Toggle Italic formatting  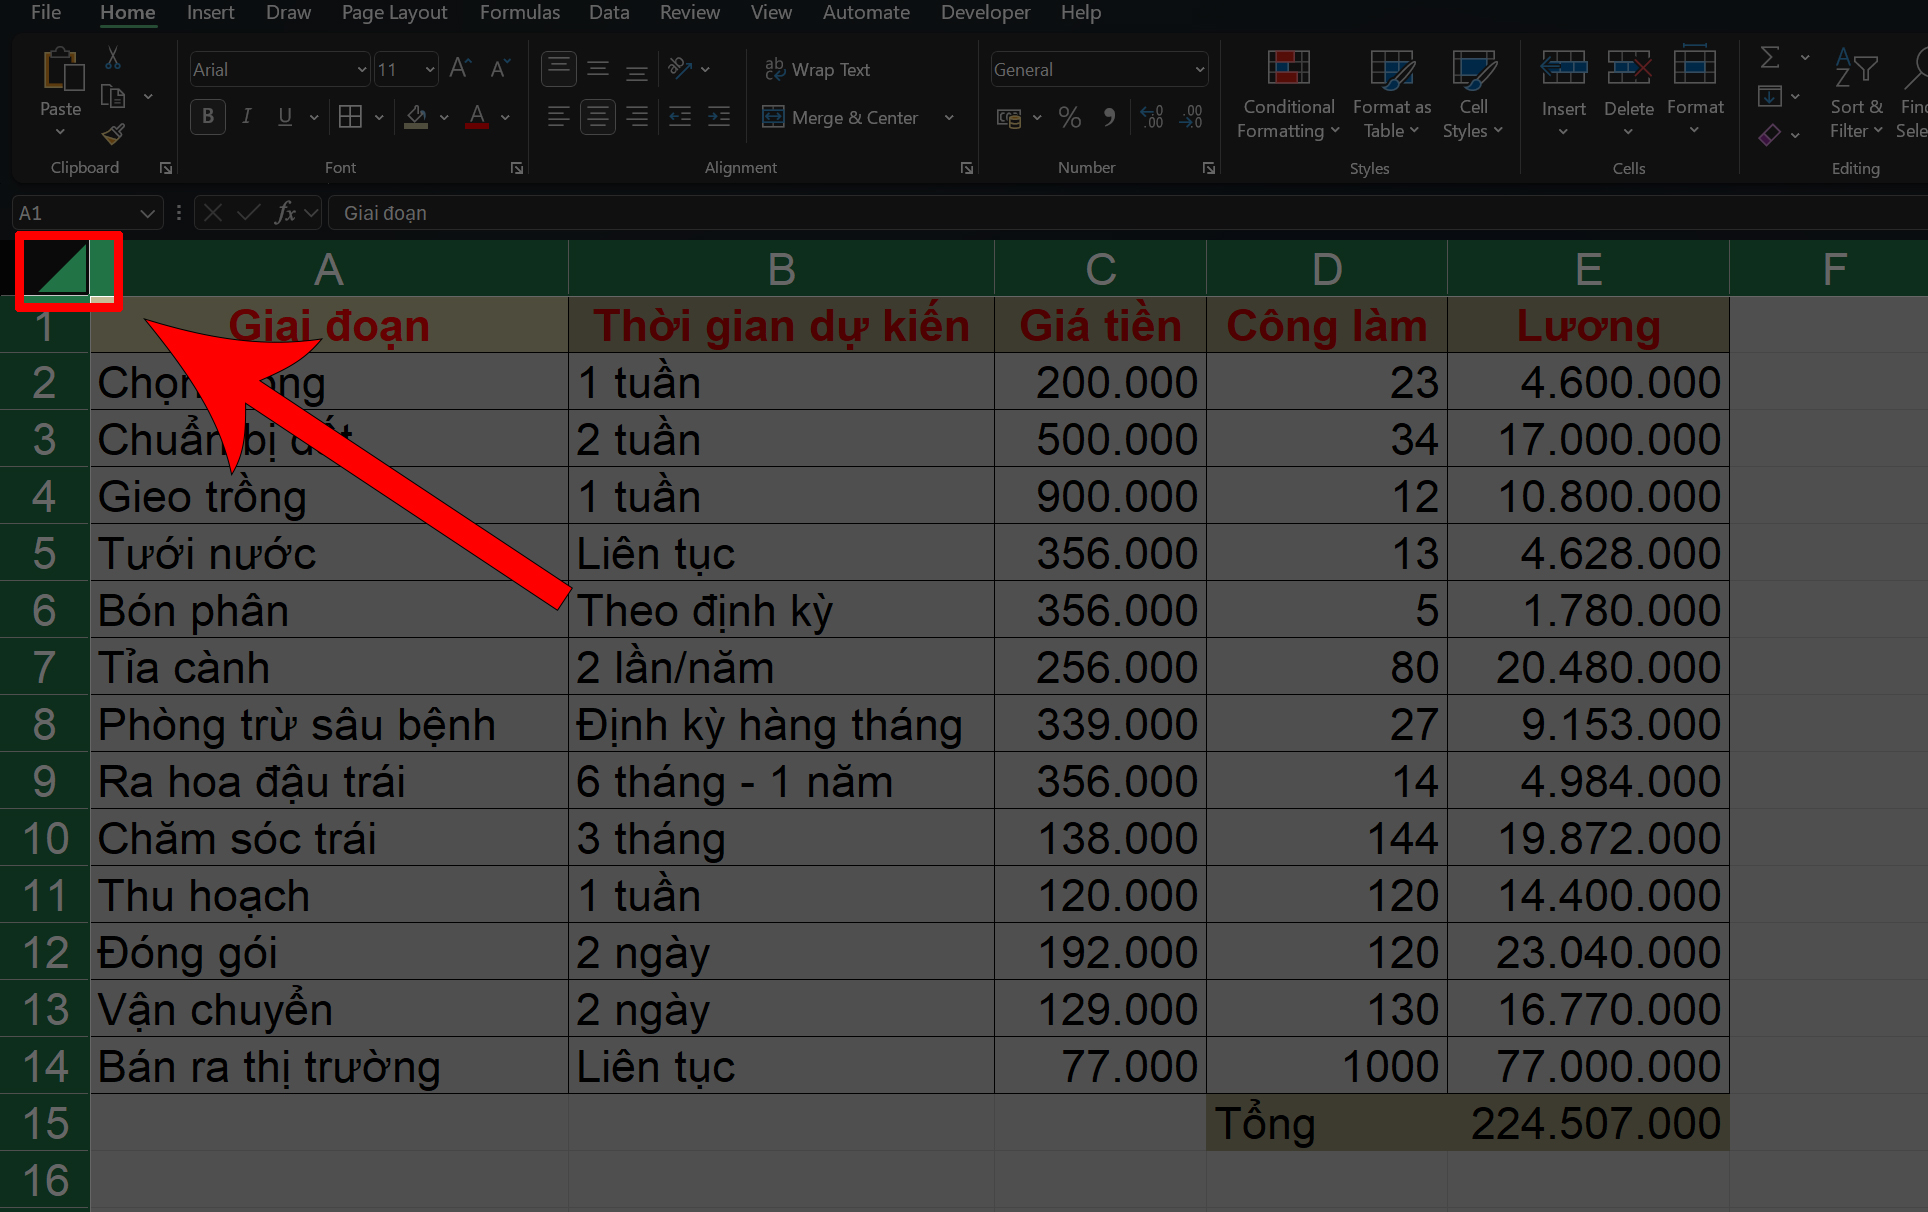246,117
